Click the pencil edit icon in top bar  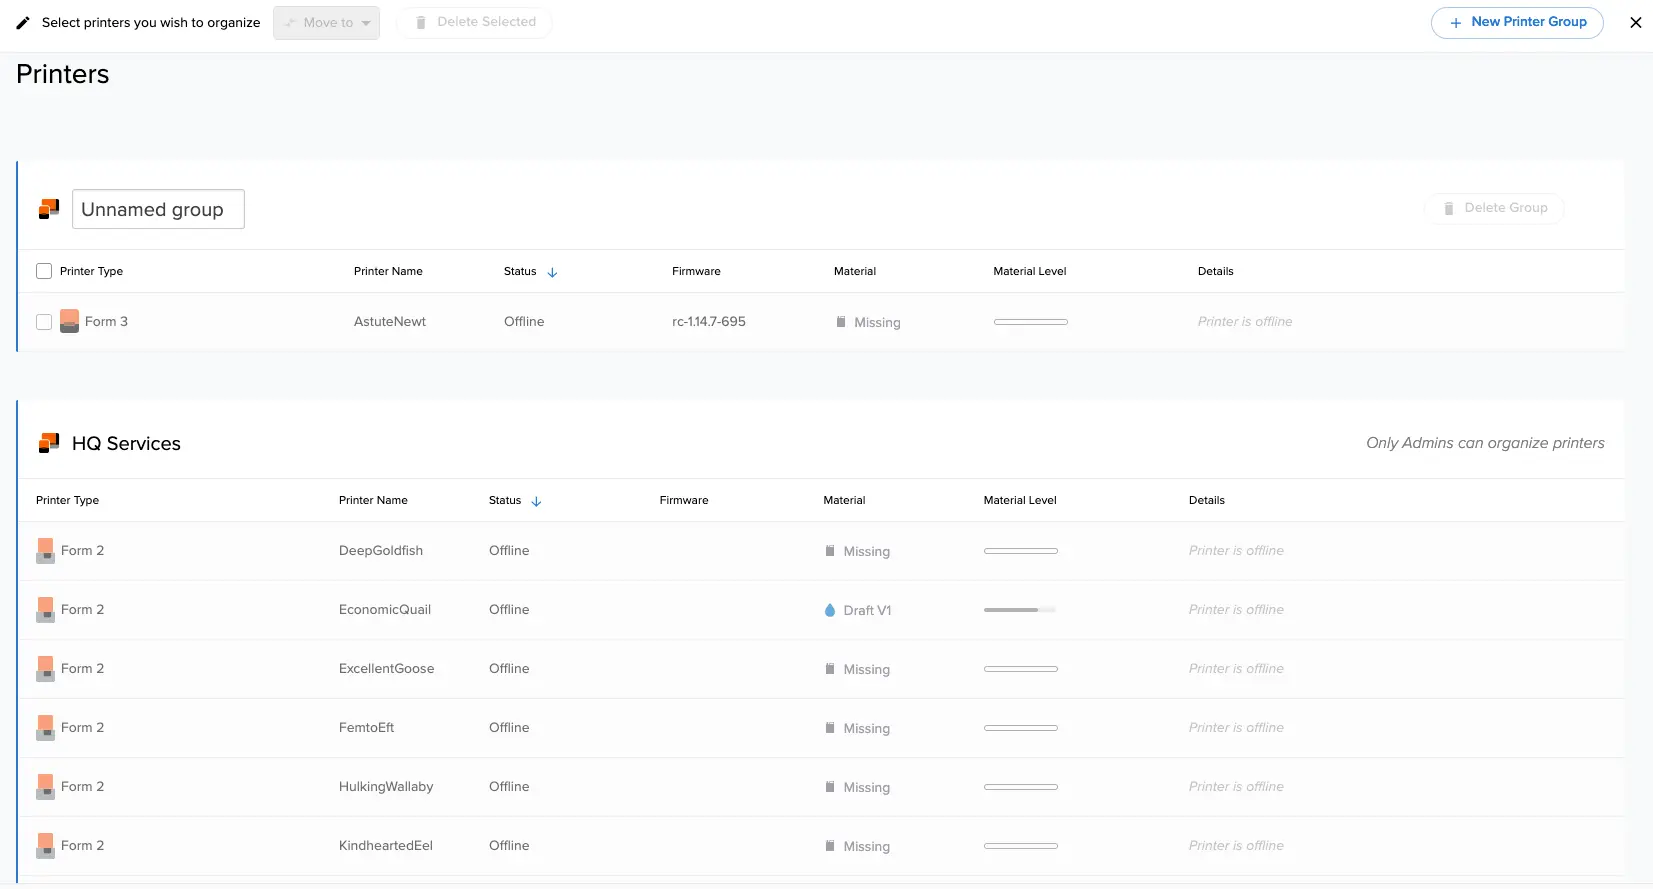(23, 22)
